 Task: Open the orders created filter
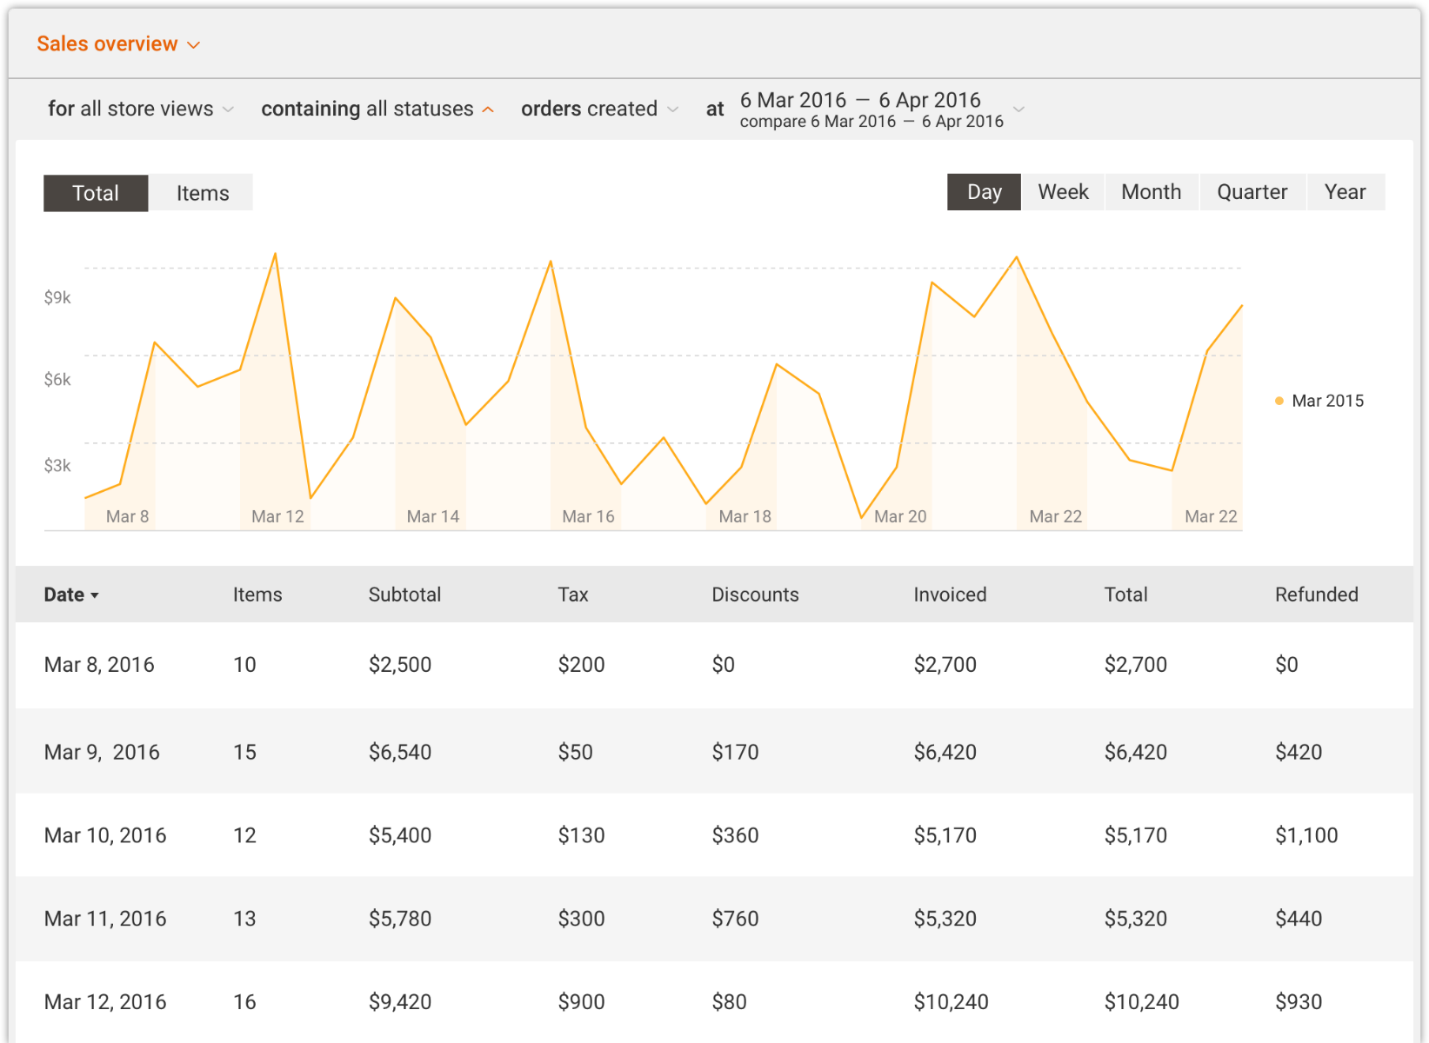pyautogui.click(x=598, y=109)
